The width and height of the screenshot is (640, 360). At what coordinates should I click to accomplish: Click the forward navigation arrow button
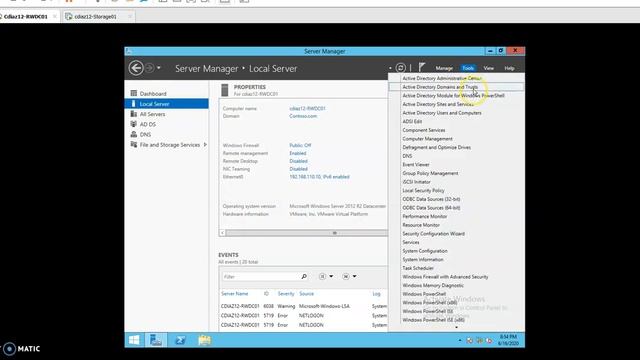pyautogui.click(x=149, y=68)
